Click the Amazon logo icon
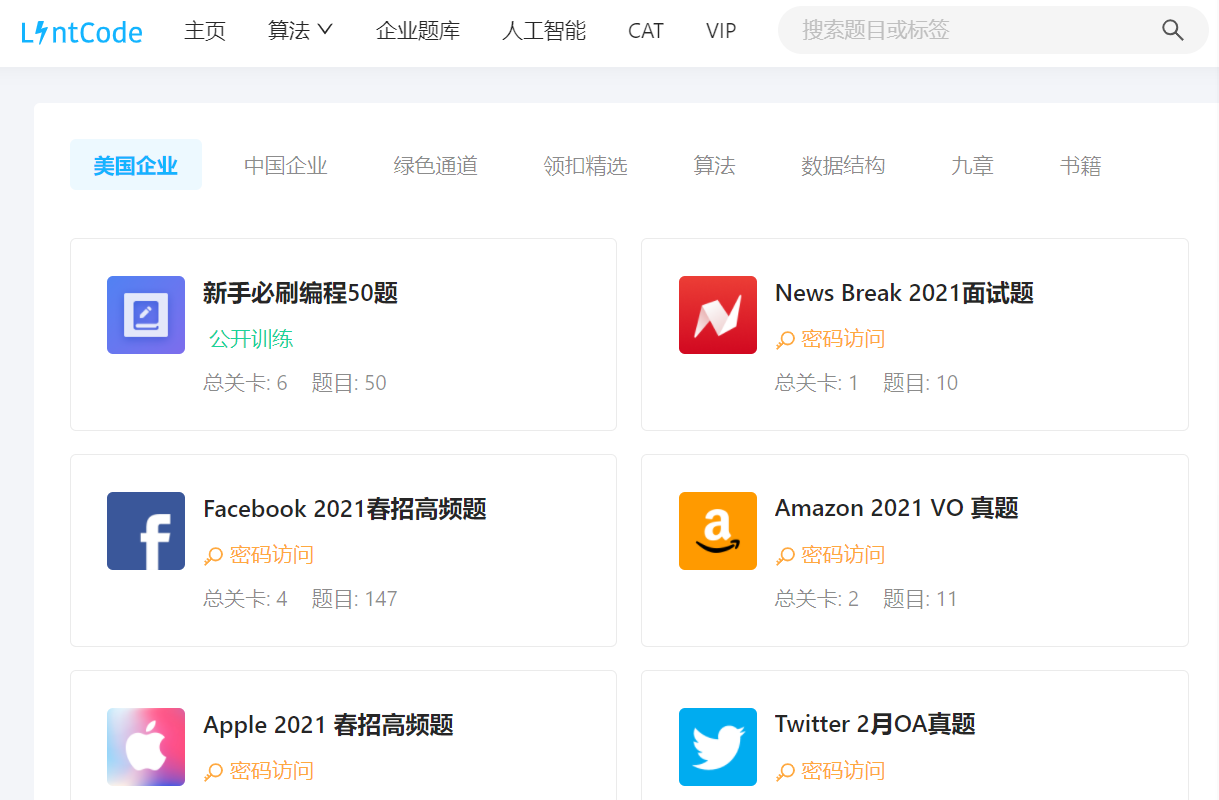The image size is (1219, 800). point(718,531)
